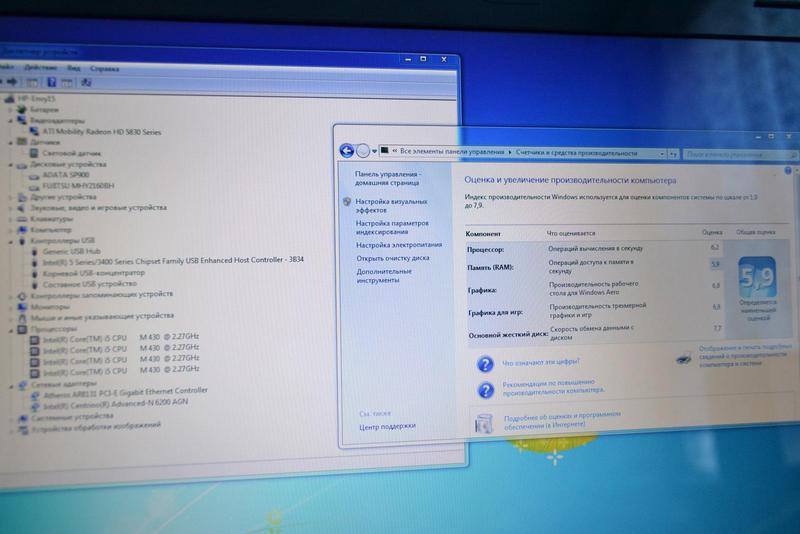Select the ADATA SP900 disk drive

[x=67, y=175]
